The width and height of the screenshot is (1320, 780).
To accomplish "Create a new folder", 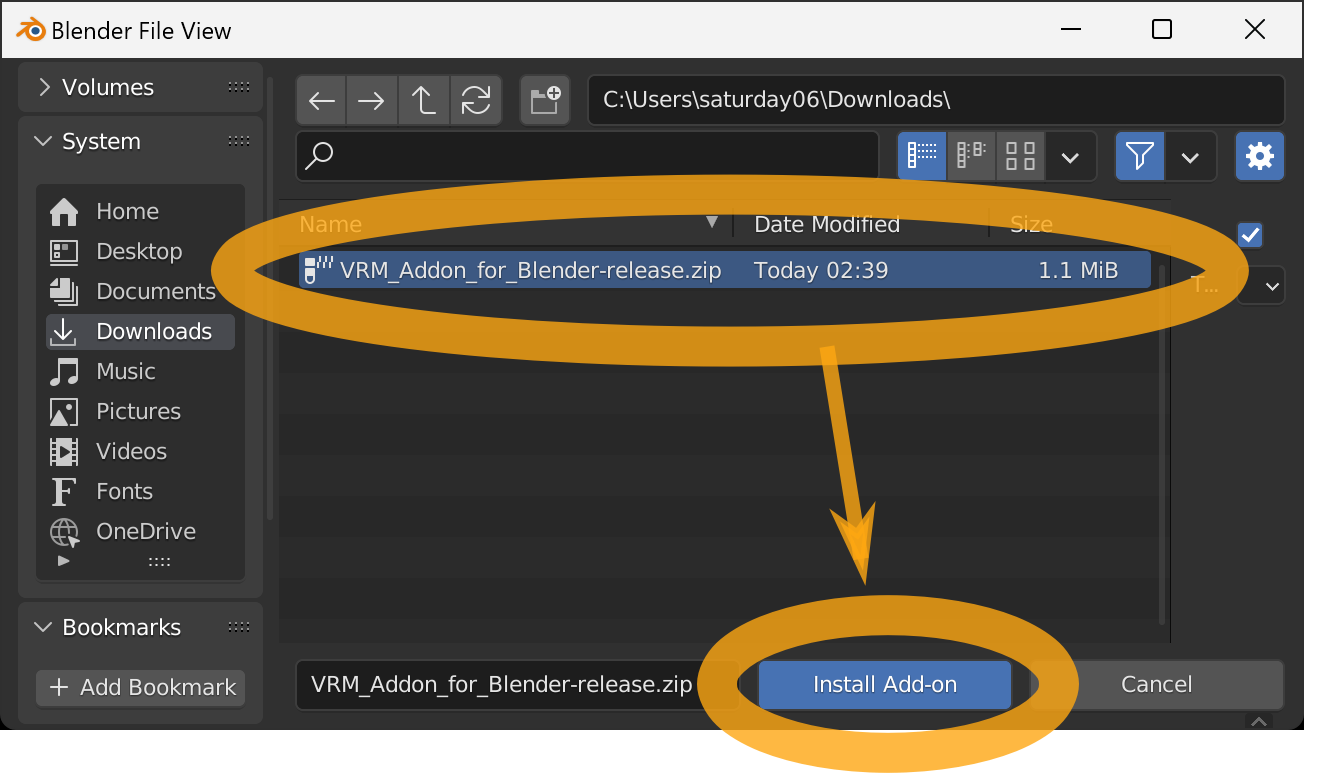I will (545, 100).
